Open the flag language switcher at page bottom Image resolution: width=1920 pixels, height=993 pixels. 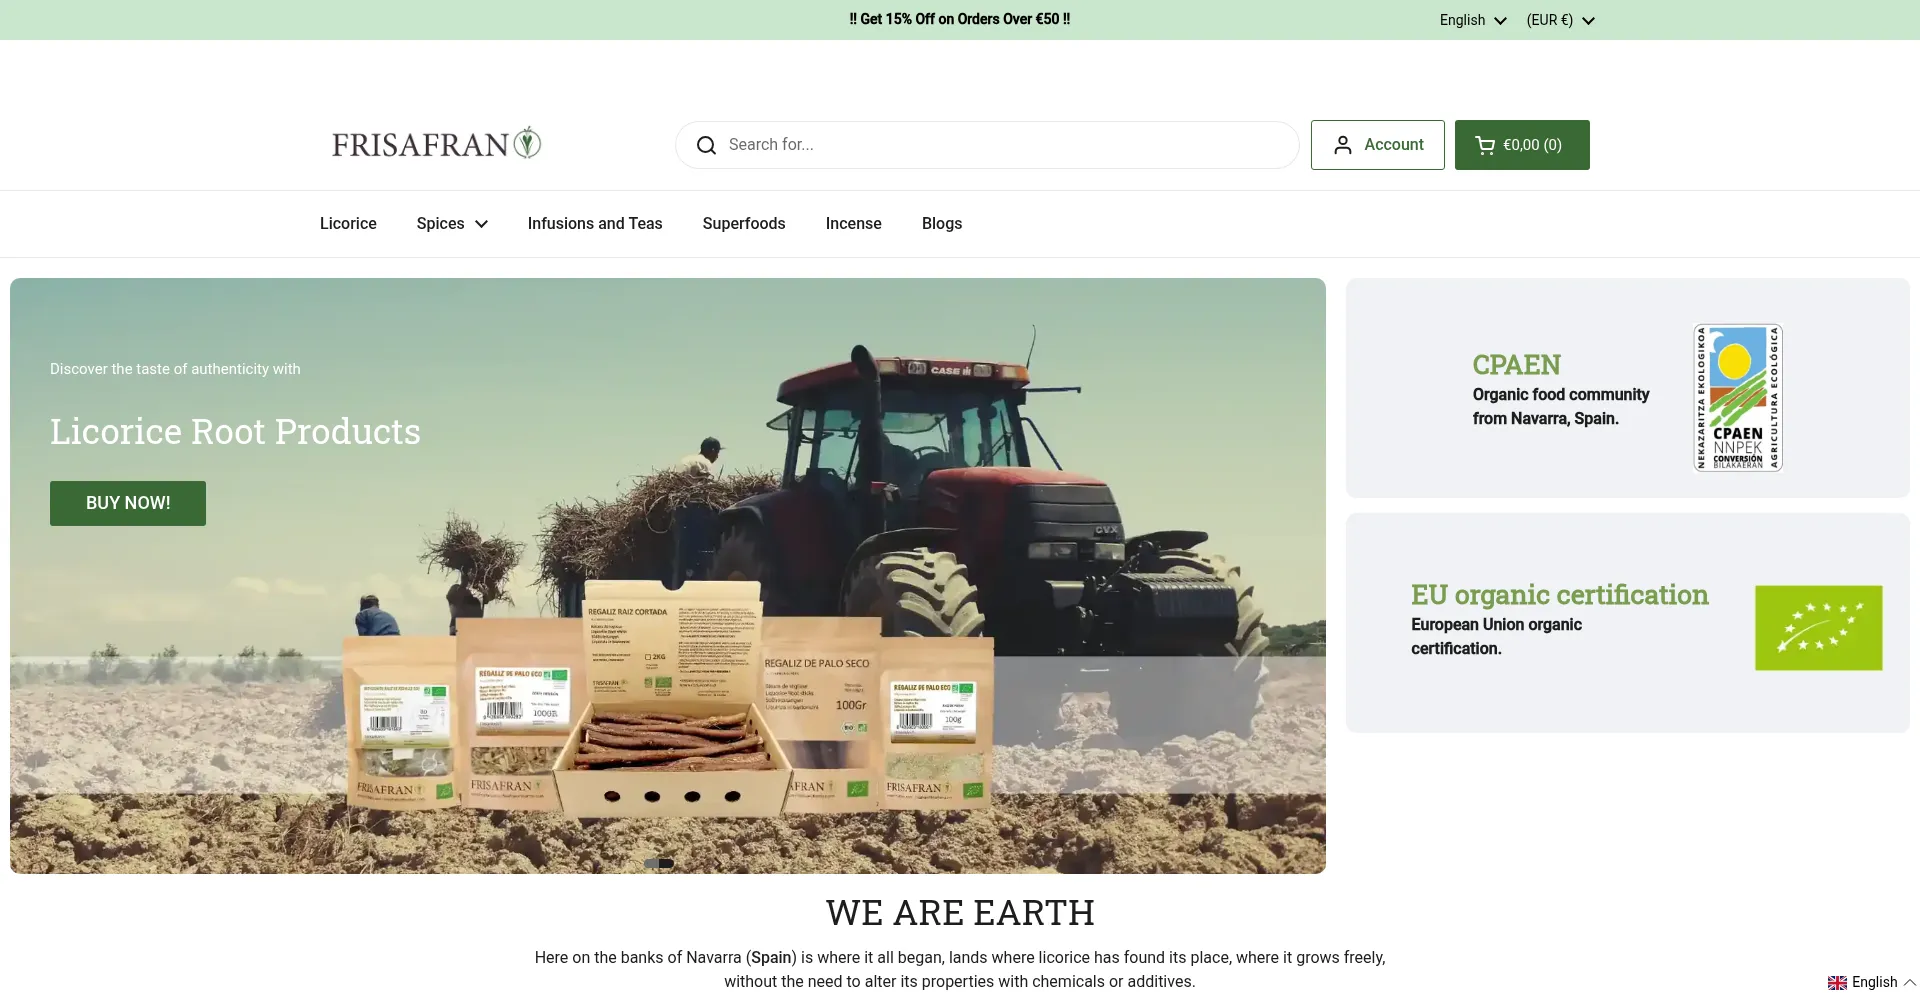point(1871,982)
